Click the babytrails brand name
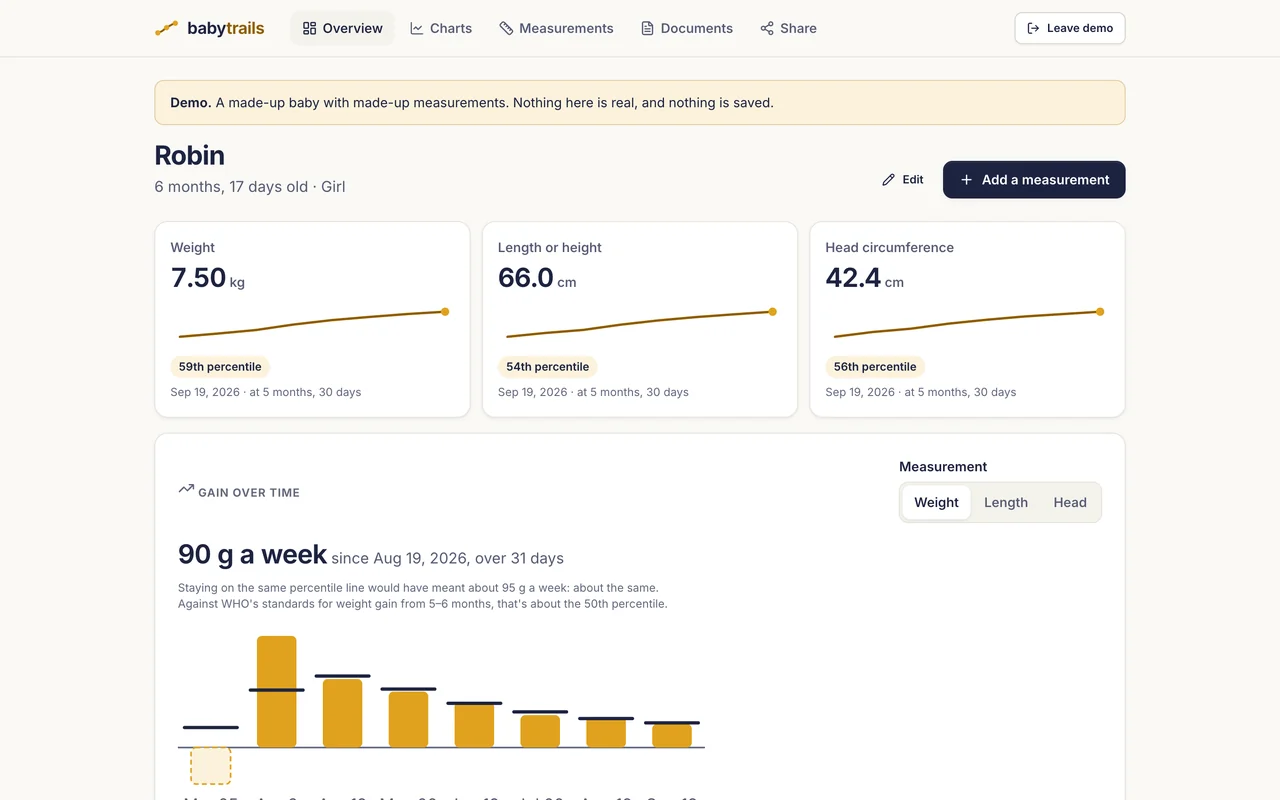The width and height of the screenshot is (1280, 800). coord(226,28)
